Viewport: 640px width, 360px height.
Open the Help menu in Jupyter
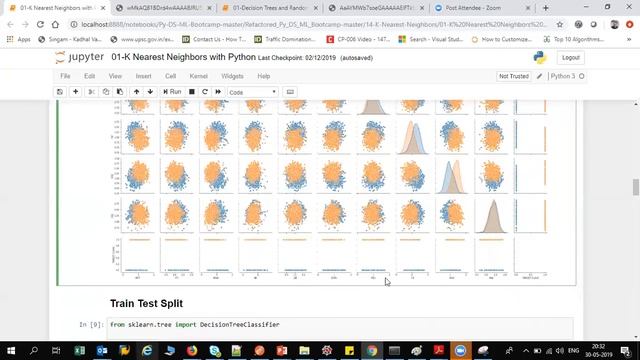tap(264, 76)
